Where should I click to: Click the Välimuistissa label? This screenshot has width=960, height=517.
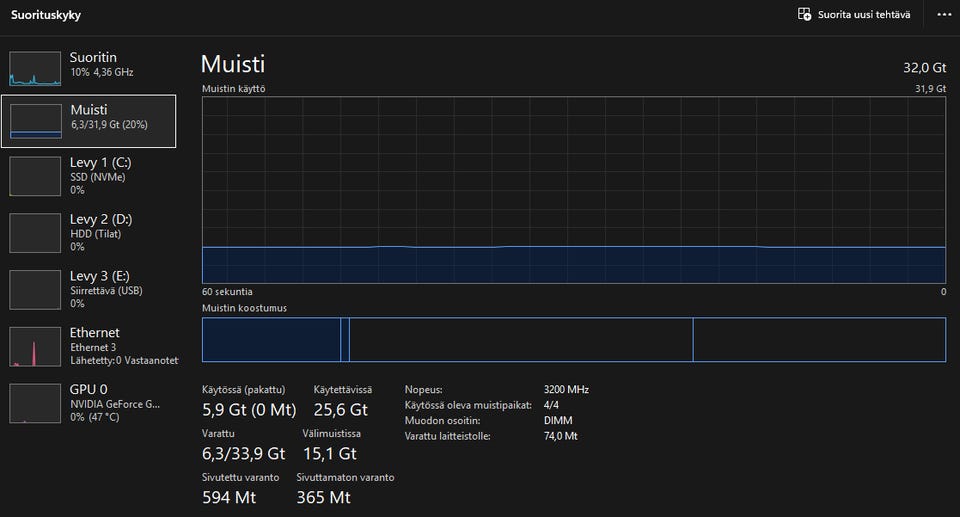[332, 434]
